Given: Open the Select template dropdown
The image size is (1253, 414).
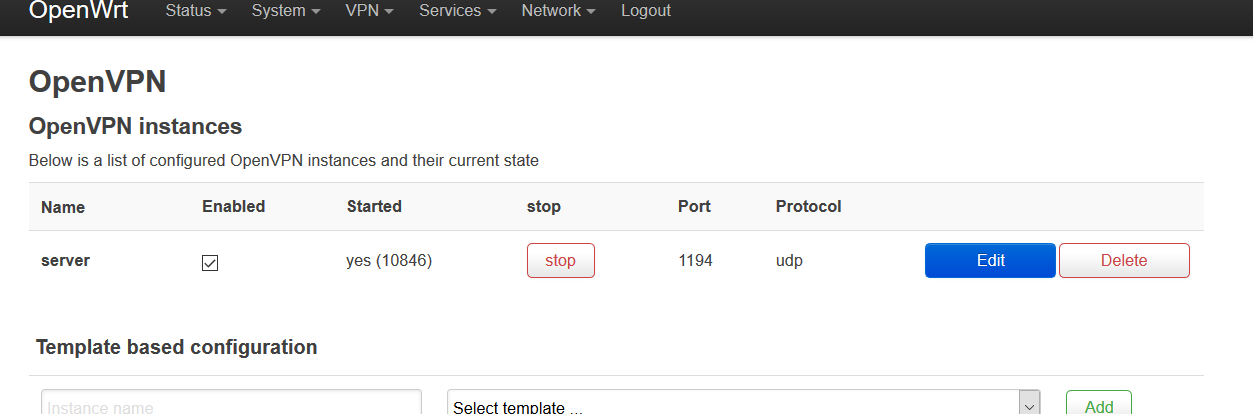Looking at the screenshot, I should pos(735,405).
